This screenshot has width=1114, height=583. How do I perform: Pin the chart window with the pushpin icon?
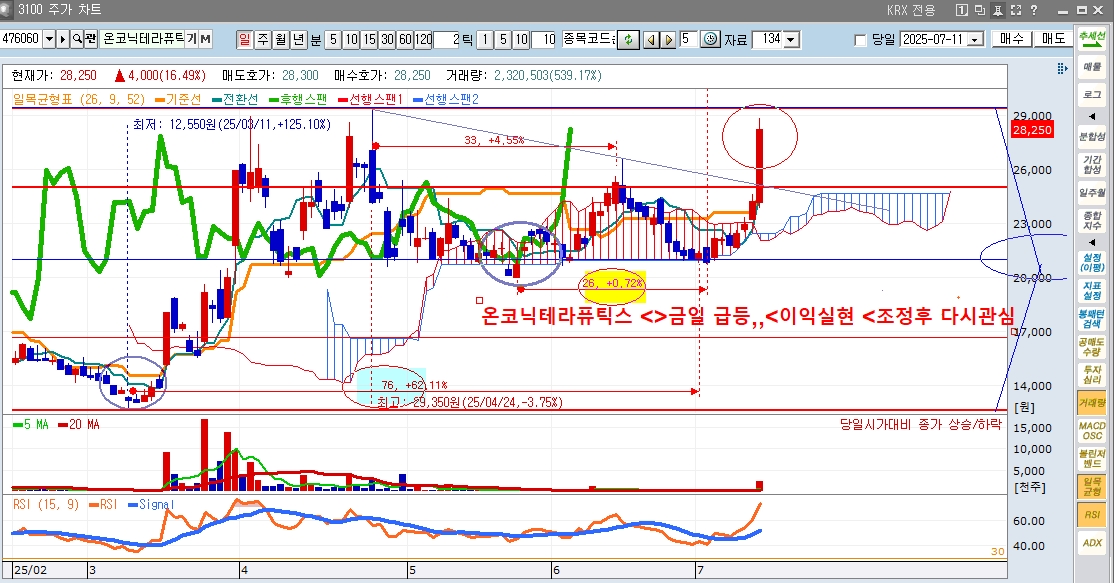tap(997, 12)
